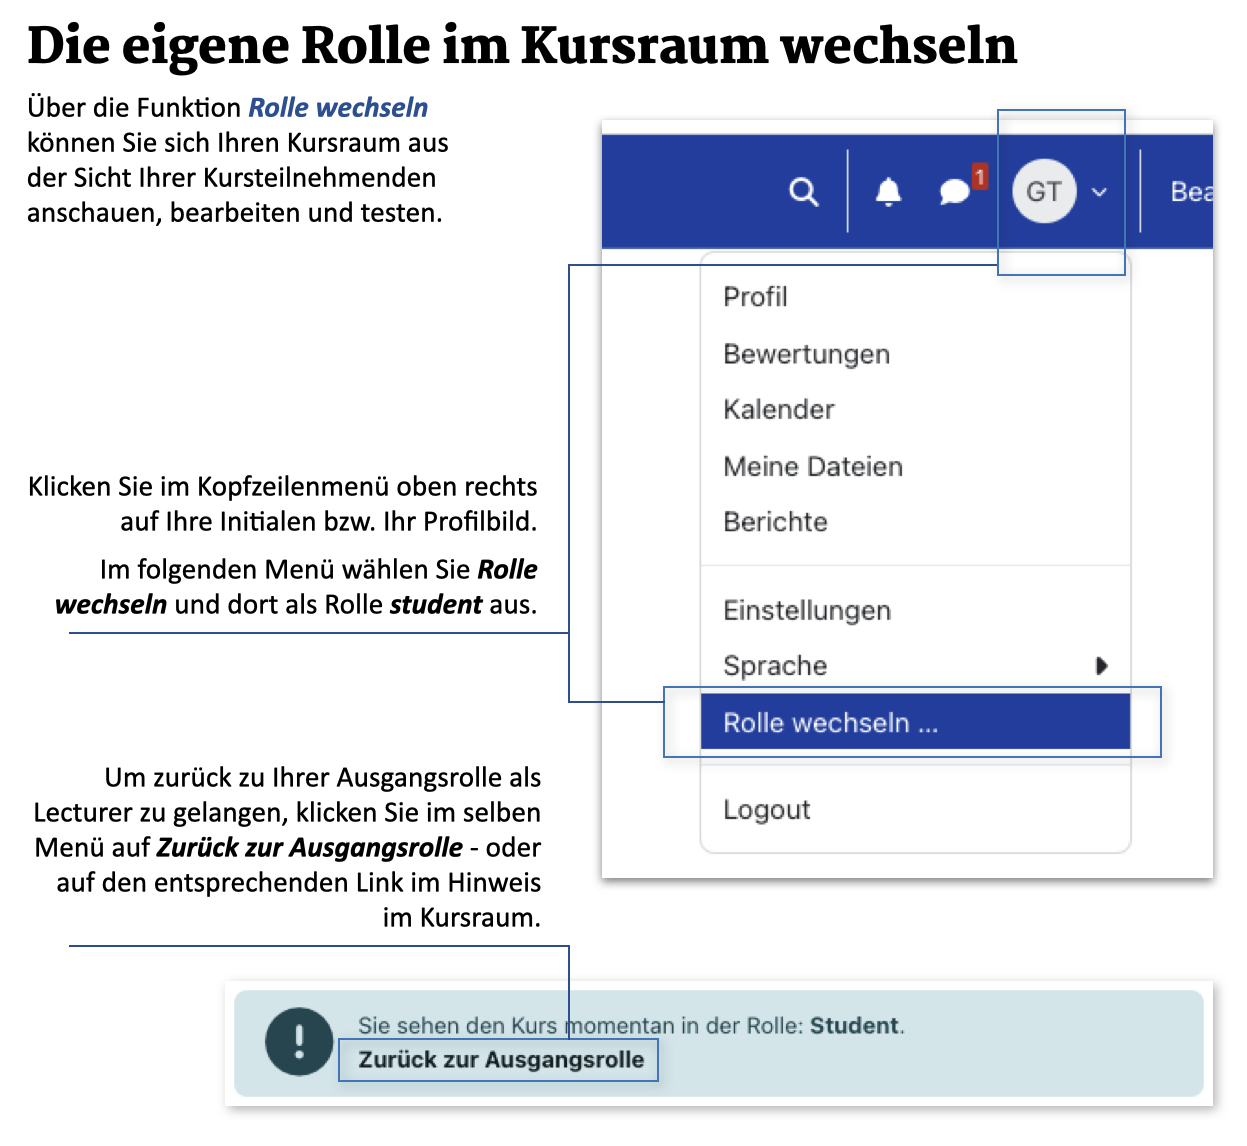This screenshot has width=1247, height=1146.
Task: Expand the Sprache submenu arrow
Action: (1101, 666)
